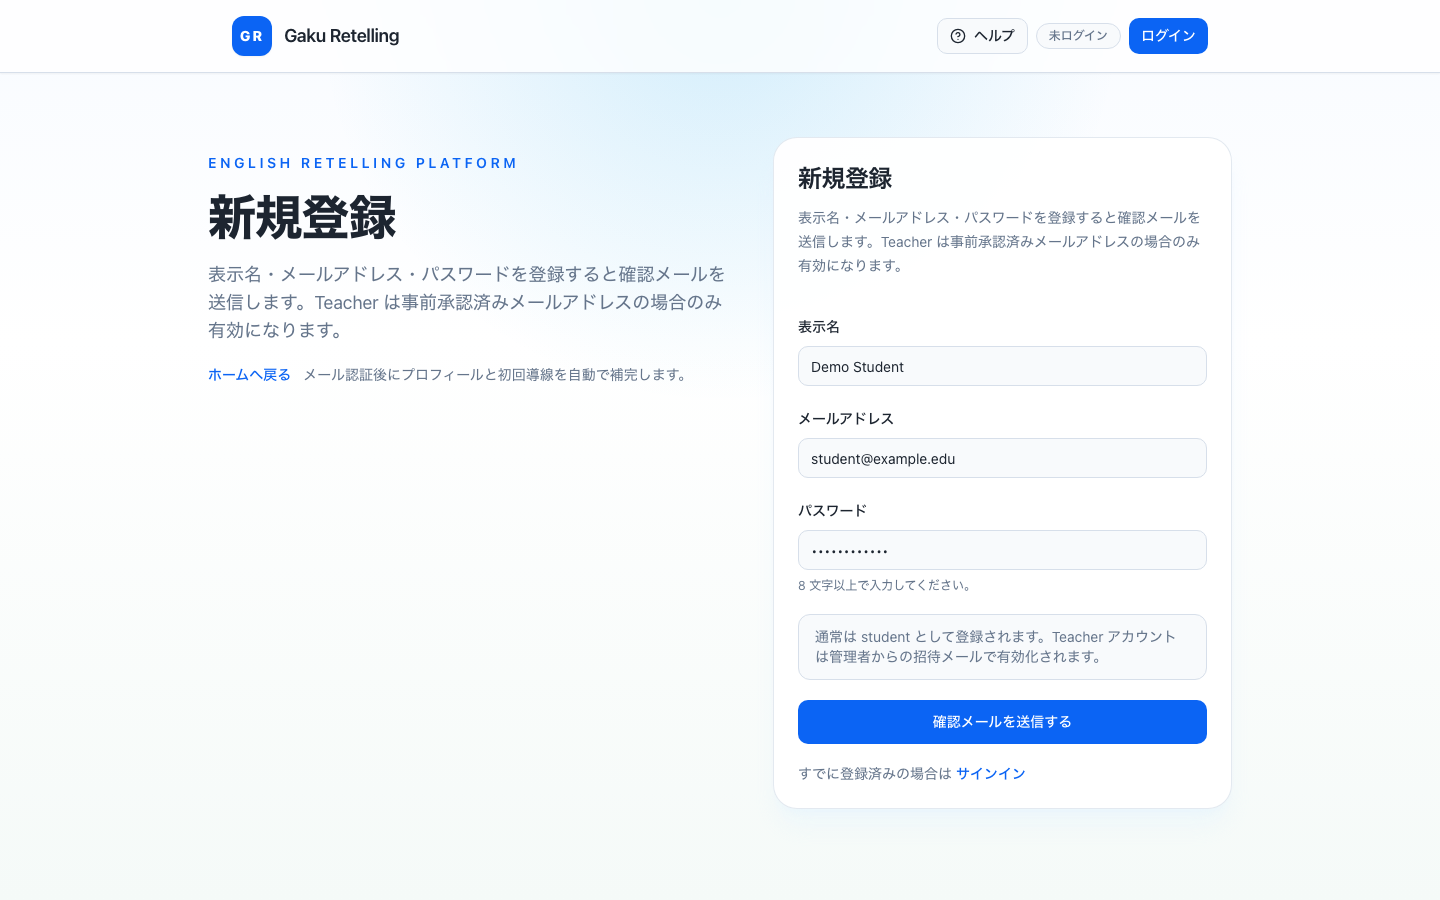1440x900 pixels.
Task: Submit with 確認メールを送信する button
Action: coord(1002,722)
